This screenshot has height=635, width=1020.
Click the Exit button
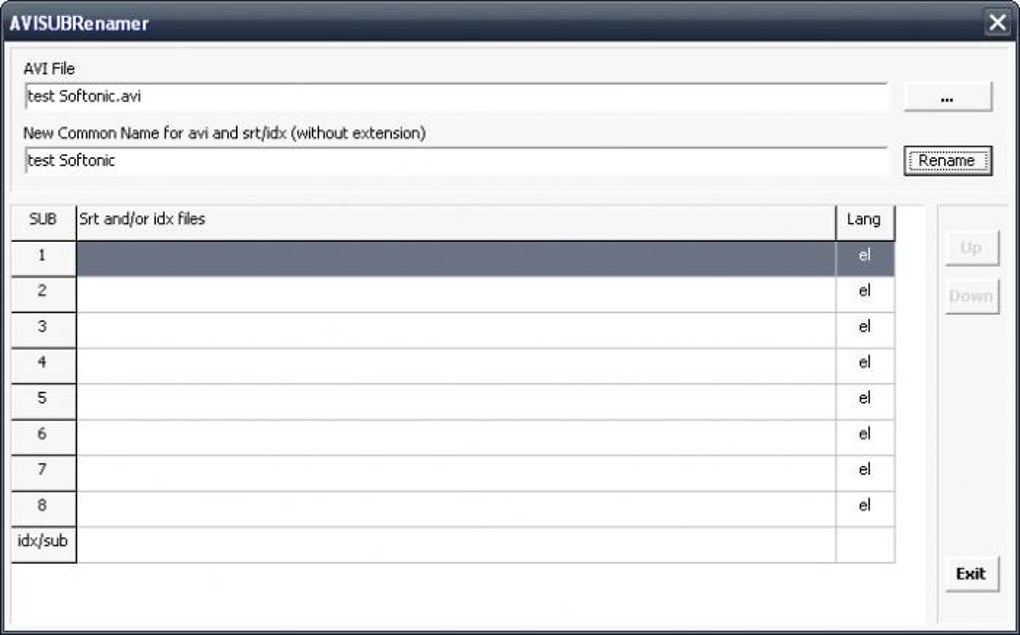coord(970,574)
